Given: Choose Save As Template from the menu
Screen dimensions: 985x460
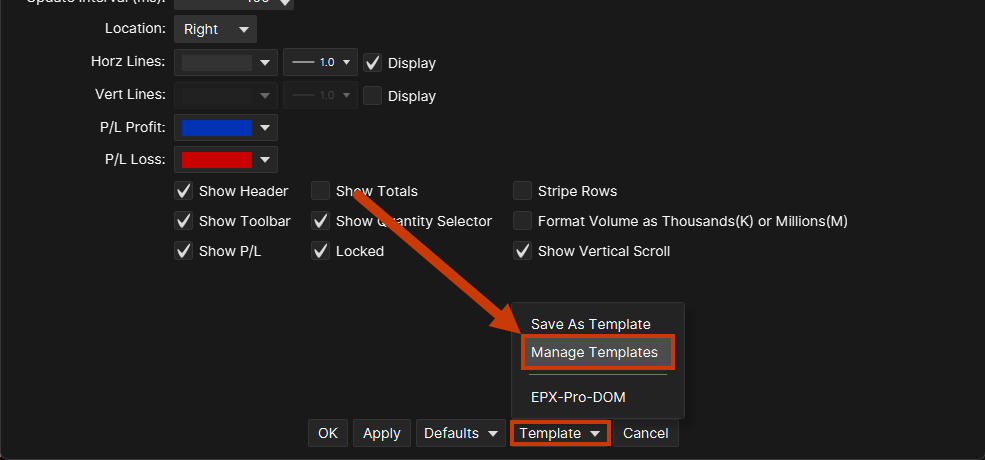Looking at the screenshot, I should [x=590, y=324].
